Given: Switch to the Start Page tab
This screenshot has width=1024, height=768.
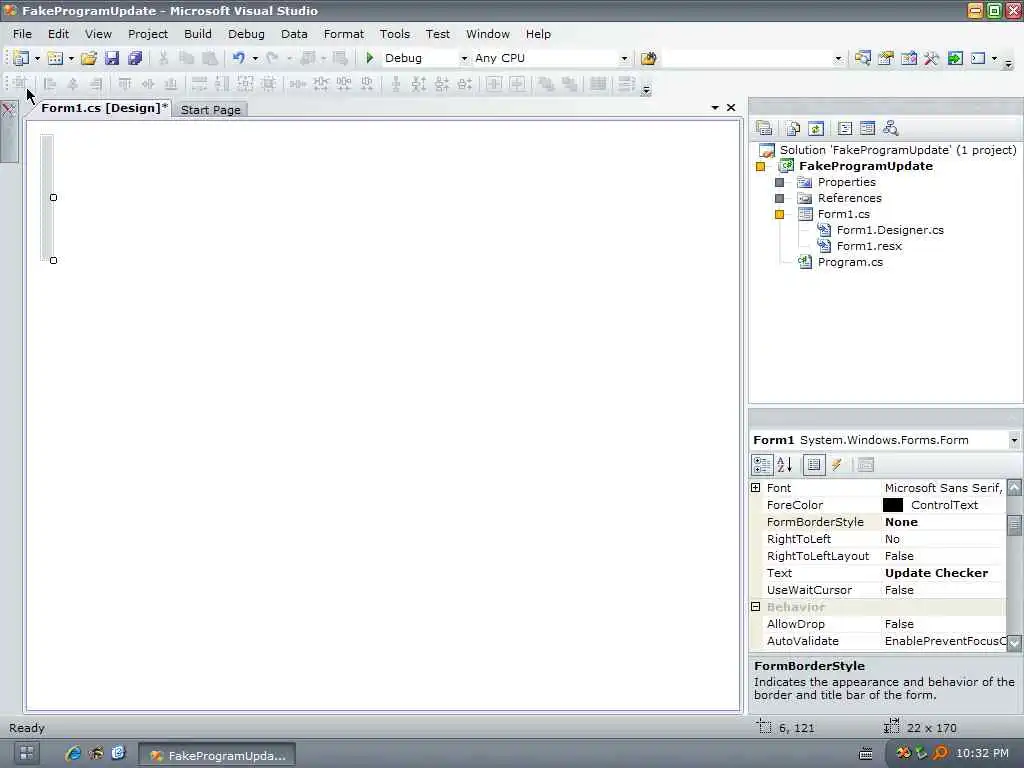Looking at the screenshot, I should click(210, 110).
